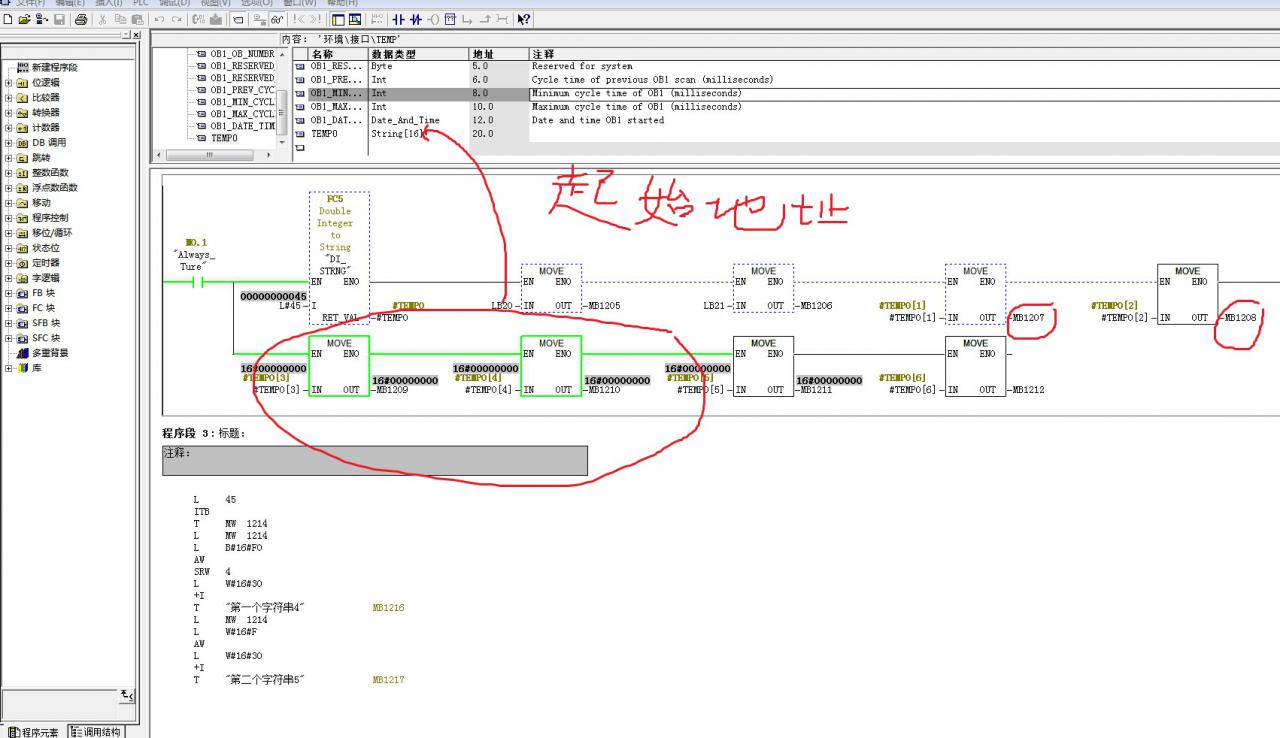The height and width of the screenshot is (738, 1280).
Task: Click the 名称 column header
Action: pos(338,54)
